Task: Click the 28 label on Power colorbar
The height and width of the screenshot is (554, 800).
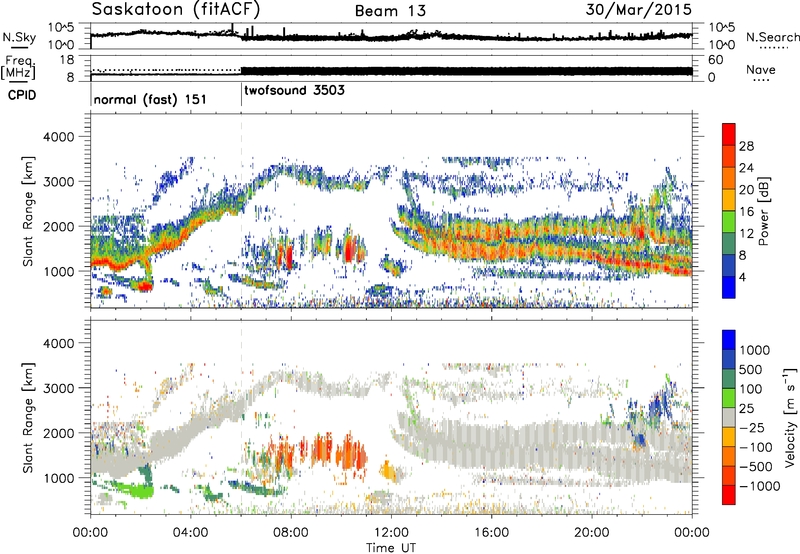Action: click(746, 146)
